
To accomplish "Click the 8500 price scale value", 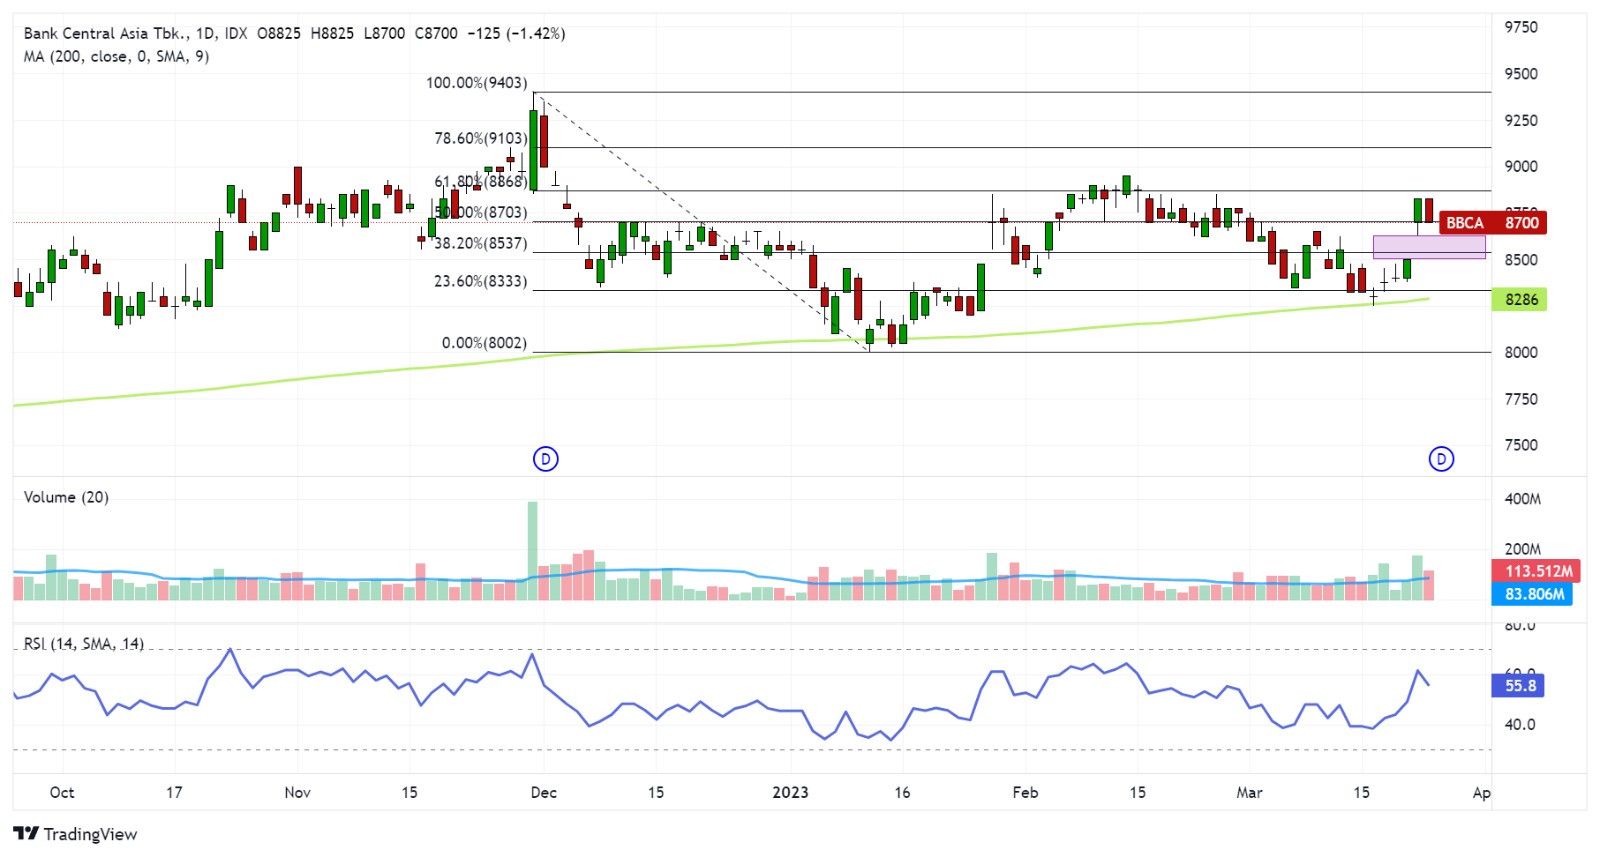I will coord(1521,260).
